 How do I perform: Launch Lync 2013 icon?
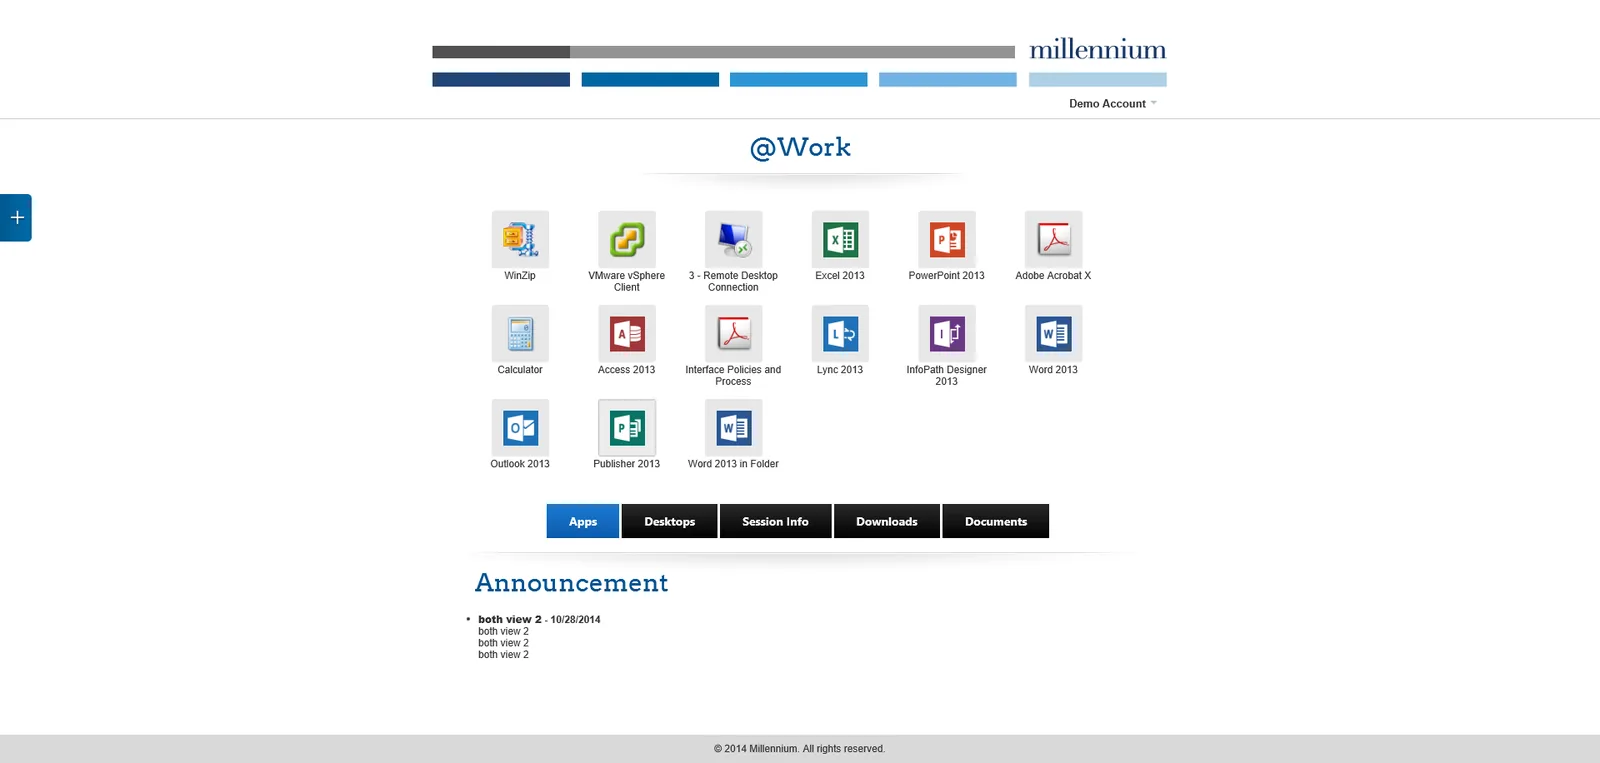[x=840, y=333]
